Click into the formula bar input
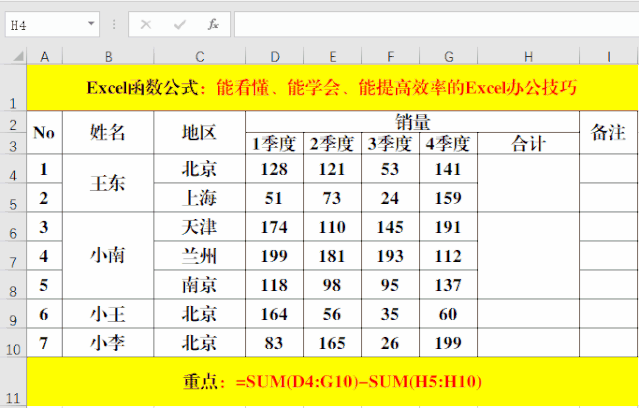Image resolution: width=639 pixels, height=408 pixels. pos(436,24)
